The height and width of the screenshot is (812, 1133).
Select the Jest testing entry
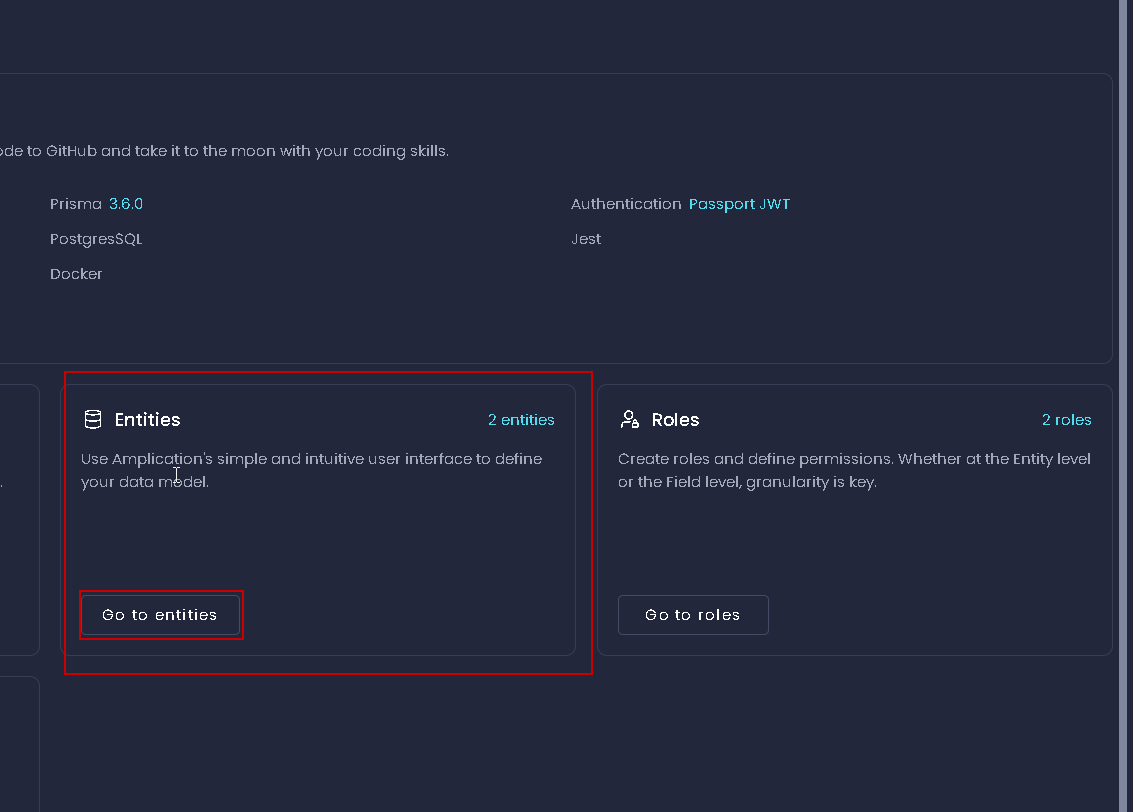point(586,238)
